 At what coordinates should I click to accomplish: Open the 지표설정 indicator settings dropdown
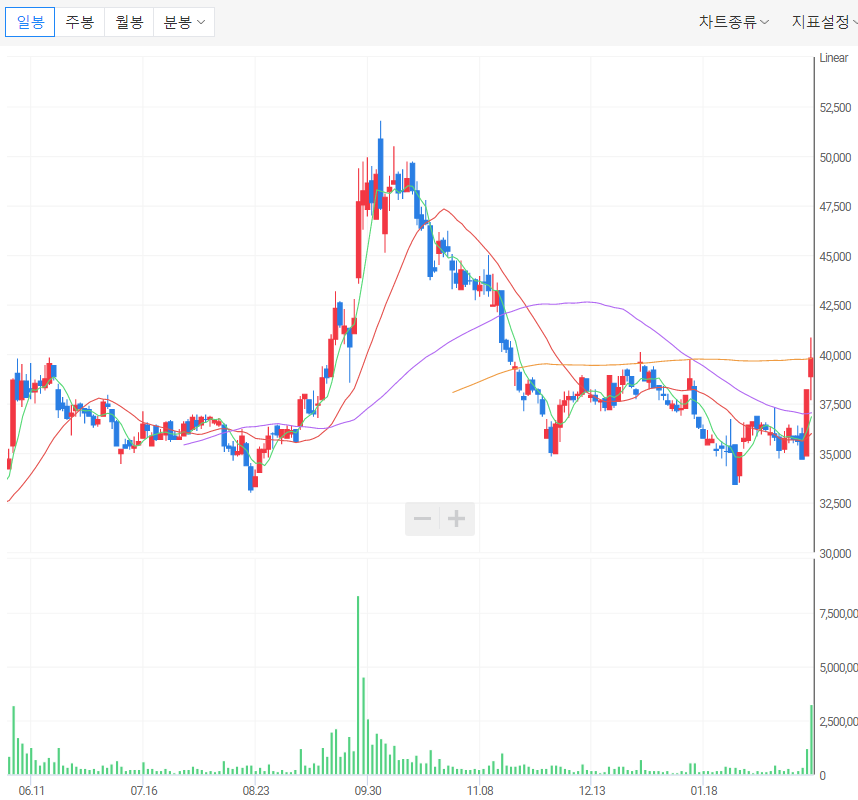(825, 22)
